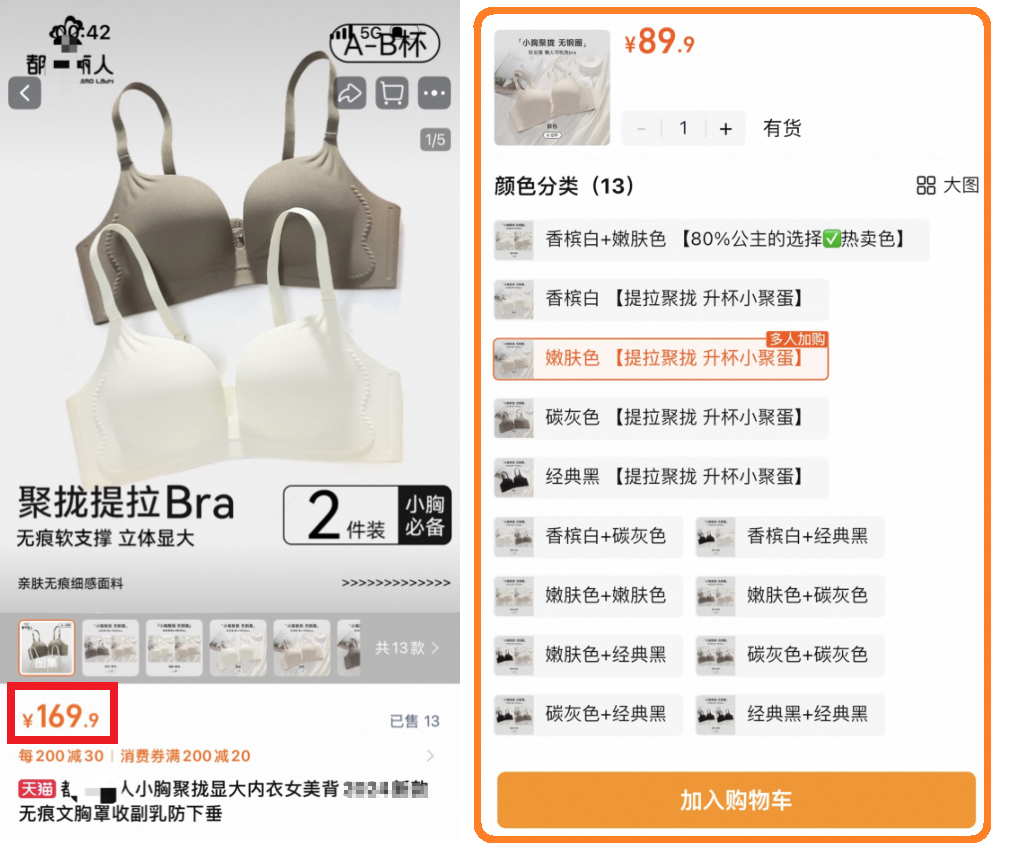This screenshot has width=1012, height=855.
Task: Choose 嫩肤色+碳灰色 combo
Action: pos(790,596)
